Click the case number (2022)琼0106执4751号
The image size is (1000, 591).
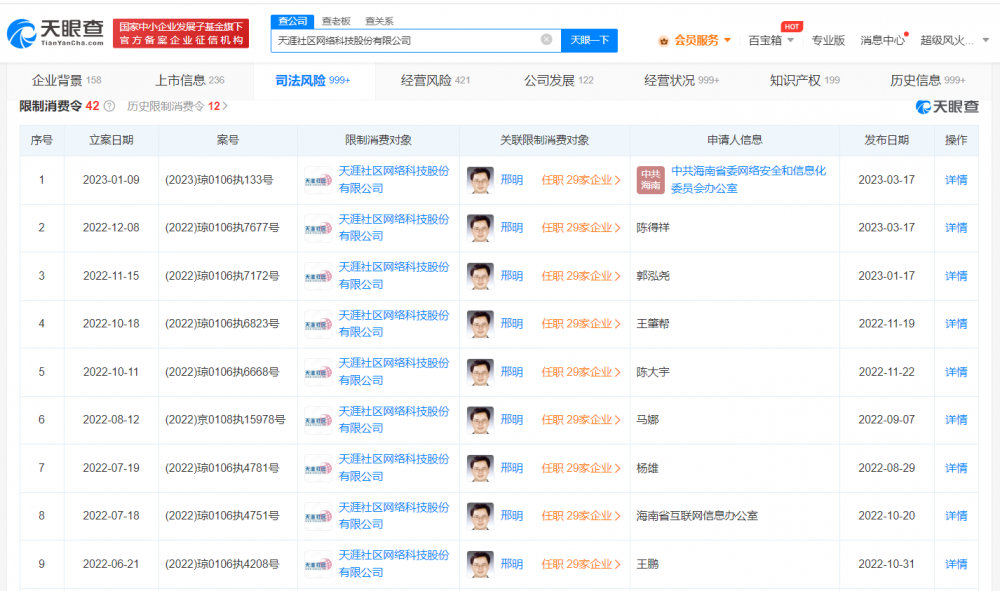[222, 516]
